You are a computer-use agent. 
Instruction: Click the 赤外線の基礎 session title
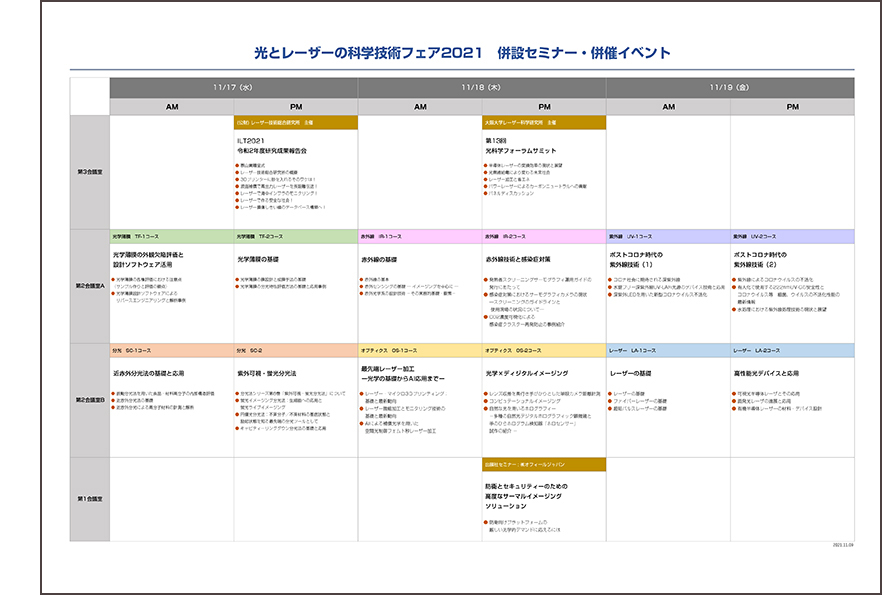(x=379, y=259)
